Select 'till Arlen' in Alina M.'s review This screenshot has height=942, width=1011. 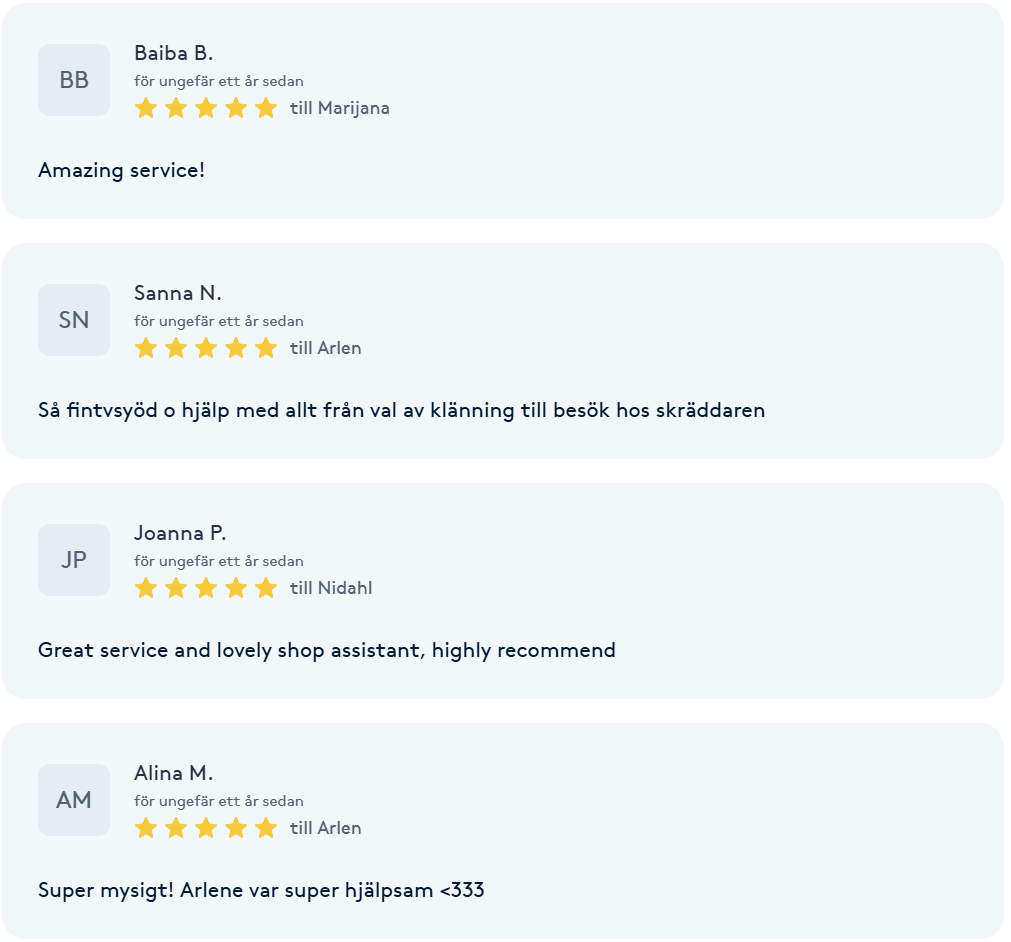pos(326,827)
